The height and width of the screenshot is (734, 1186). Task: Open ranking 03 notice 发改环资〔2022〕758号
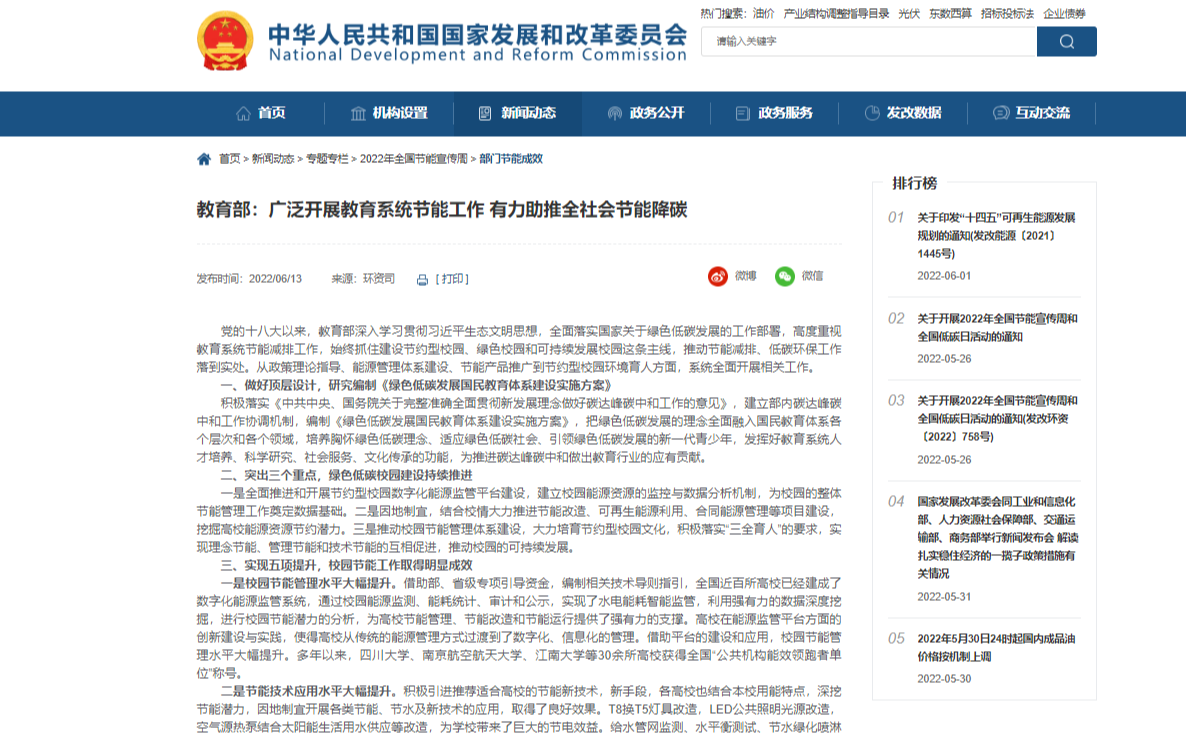coord(998,418)
